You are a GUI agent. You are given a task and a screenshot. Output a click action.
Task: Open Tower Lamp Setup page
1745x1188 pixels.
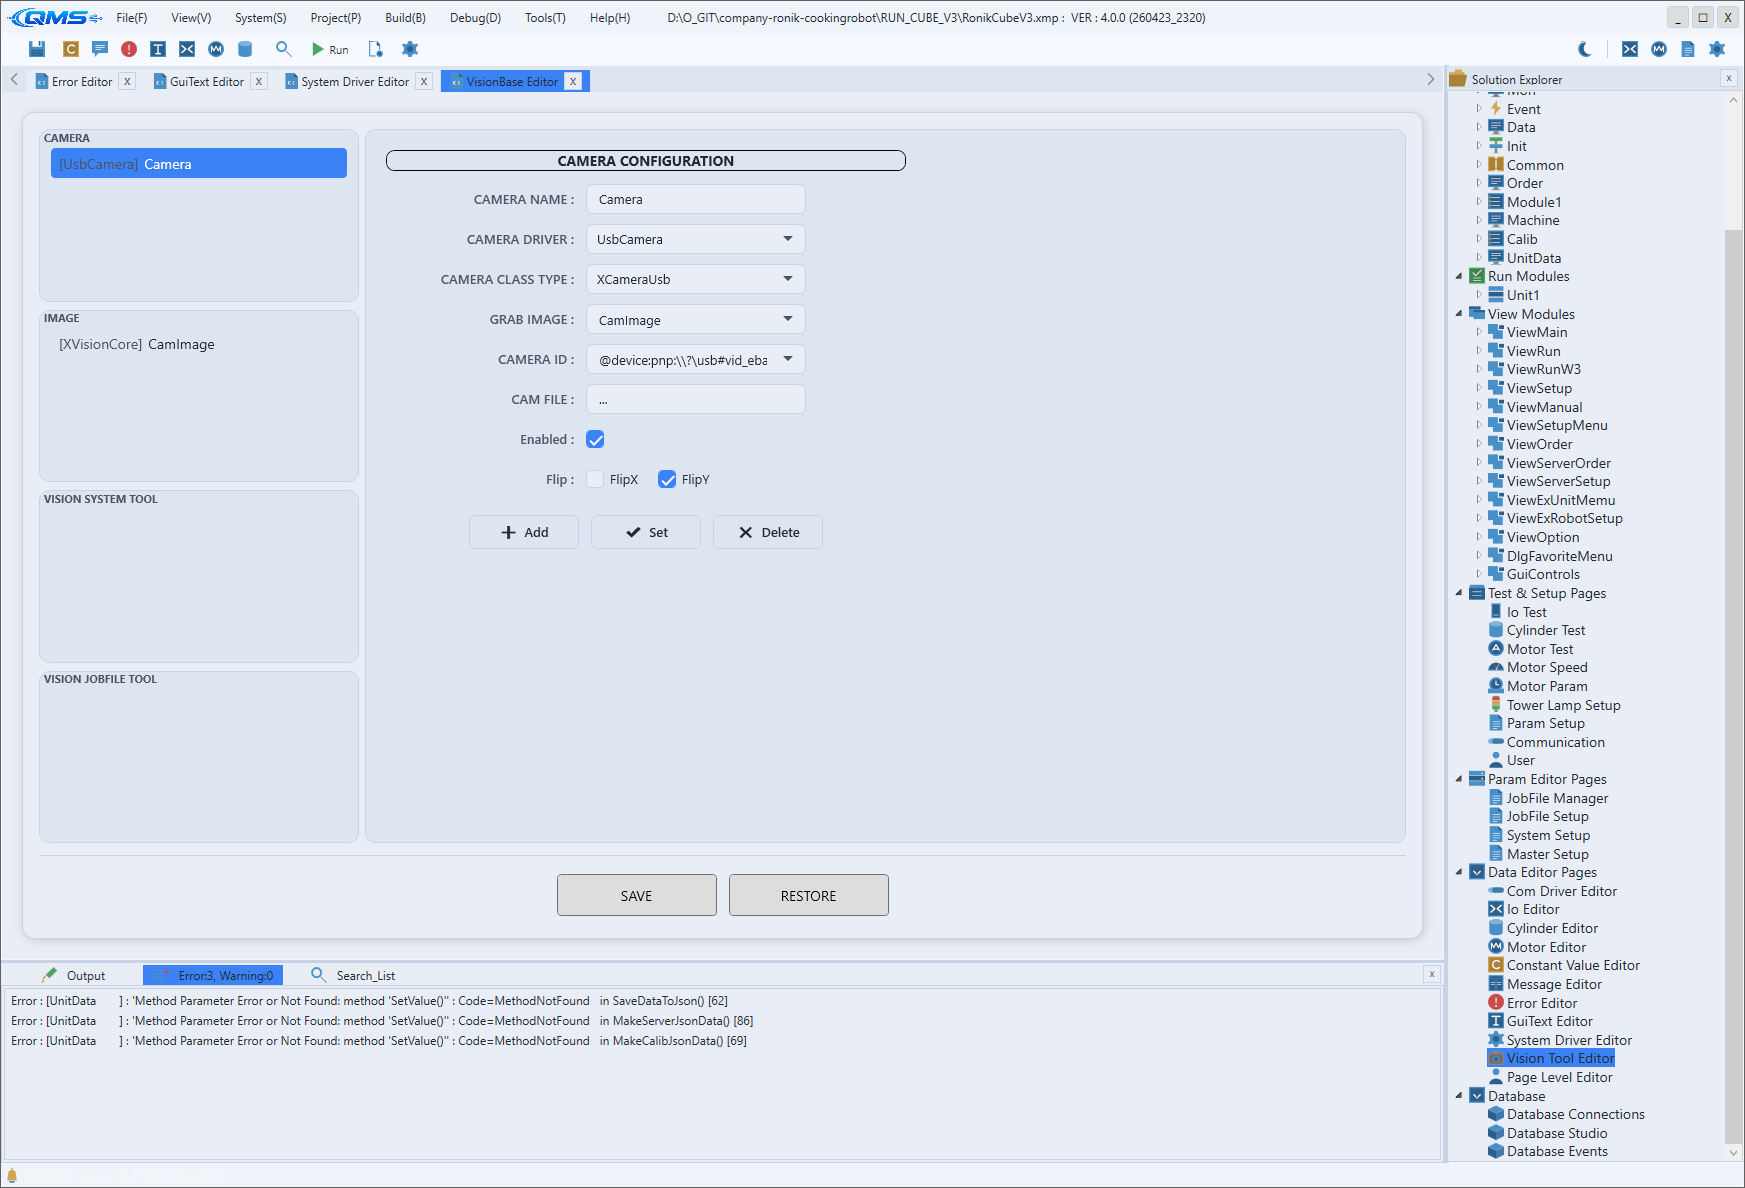tap(1563, 705)
